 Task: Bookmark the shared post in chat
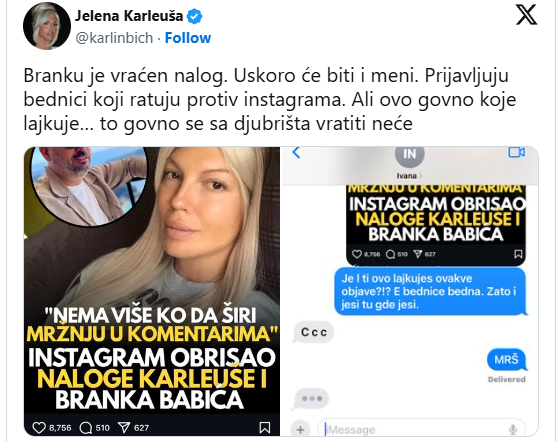click(x=518, y=254)
